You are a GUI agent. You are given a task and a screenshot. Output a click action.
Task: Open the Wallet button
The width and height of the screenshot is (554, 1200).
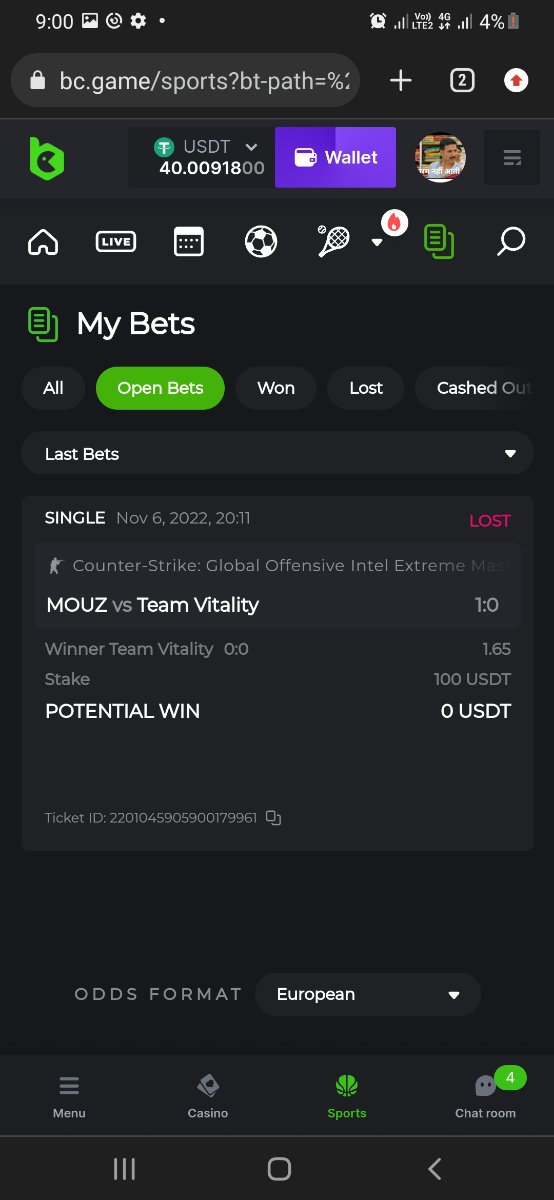point(335,157)
